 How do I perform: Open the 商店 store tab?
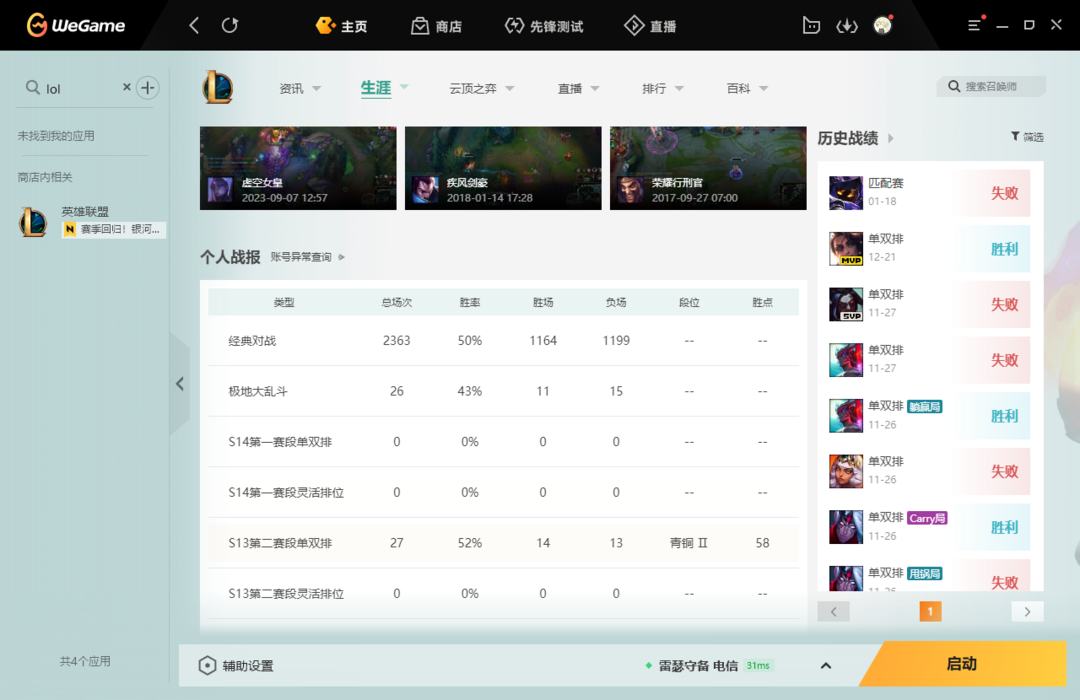pos(437,26)
